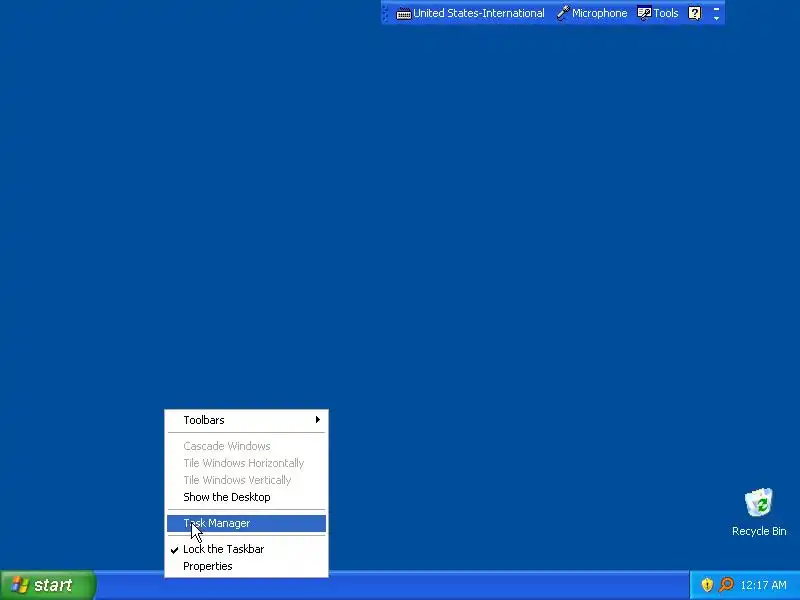Toggle Lock the Taskbar option
This screenshot has height=600, width=800.
246,549
